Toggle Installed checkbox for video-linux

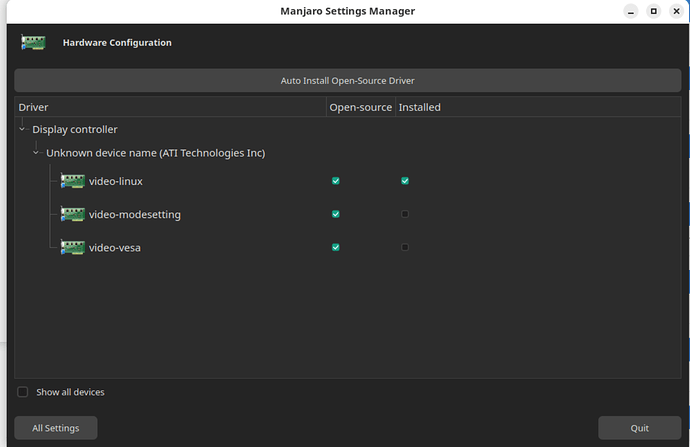tap(405, 181)
